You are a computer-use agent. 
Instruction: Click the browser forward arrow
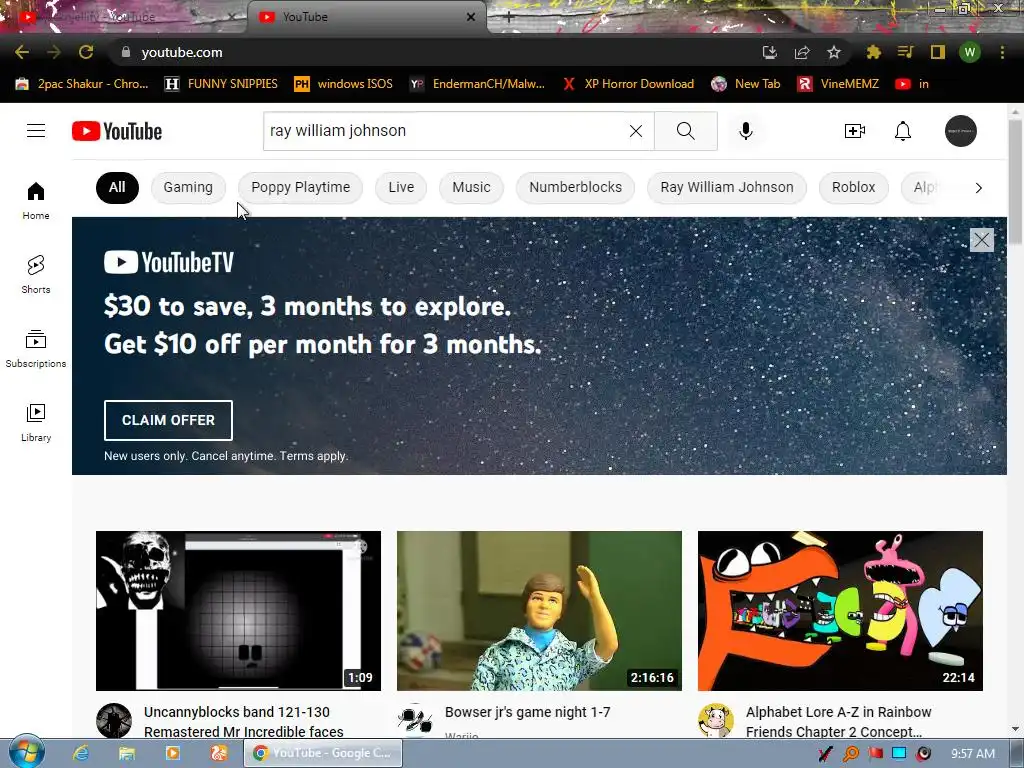click(54, 52)
